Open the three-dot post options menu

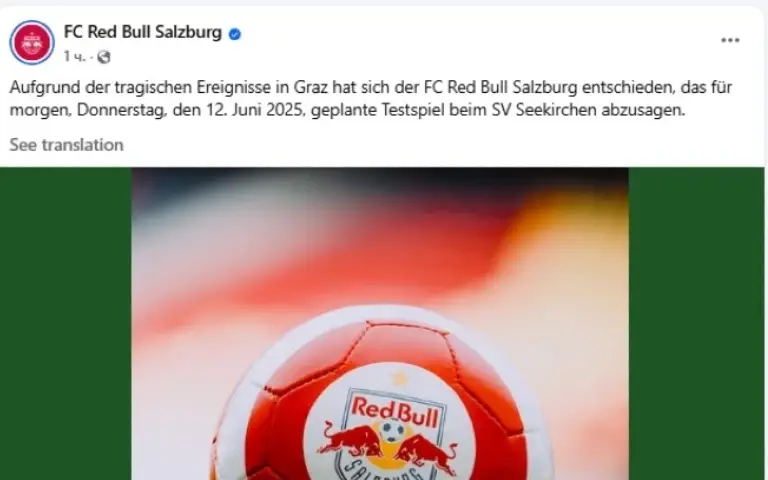pyautogui.click(x=730, y=40)
